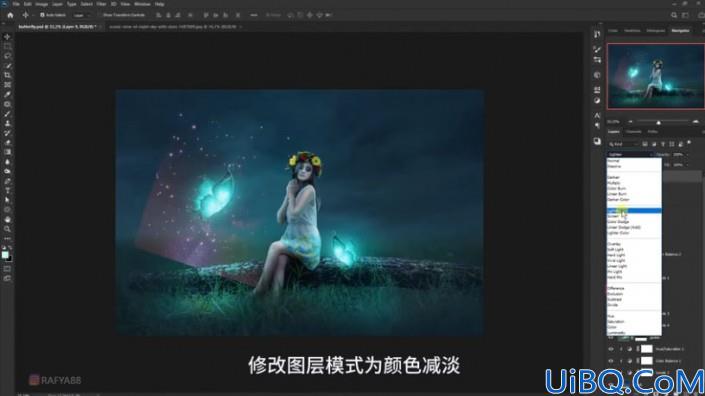The height and width of the screenshot is (396, 705).
Task: Switch to the Paths tab
Action: pyautogui.click(x=652, y=132)
